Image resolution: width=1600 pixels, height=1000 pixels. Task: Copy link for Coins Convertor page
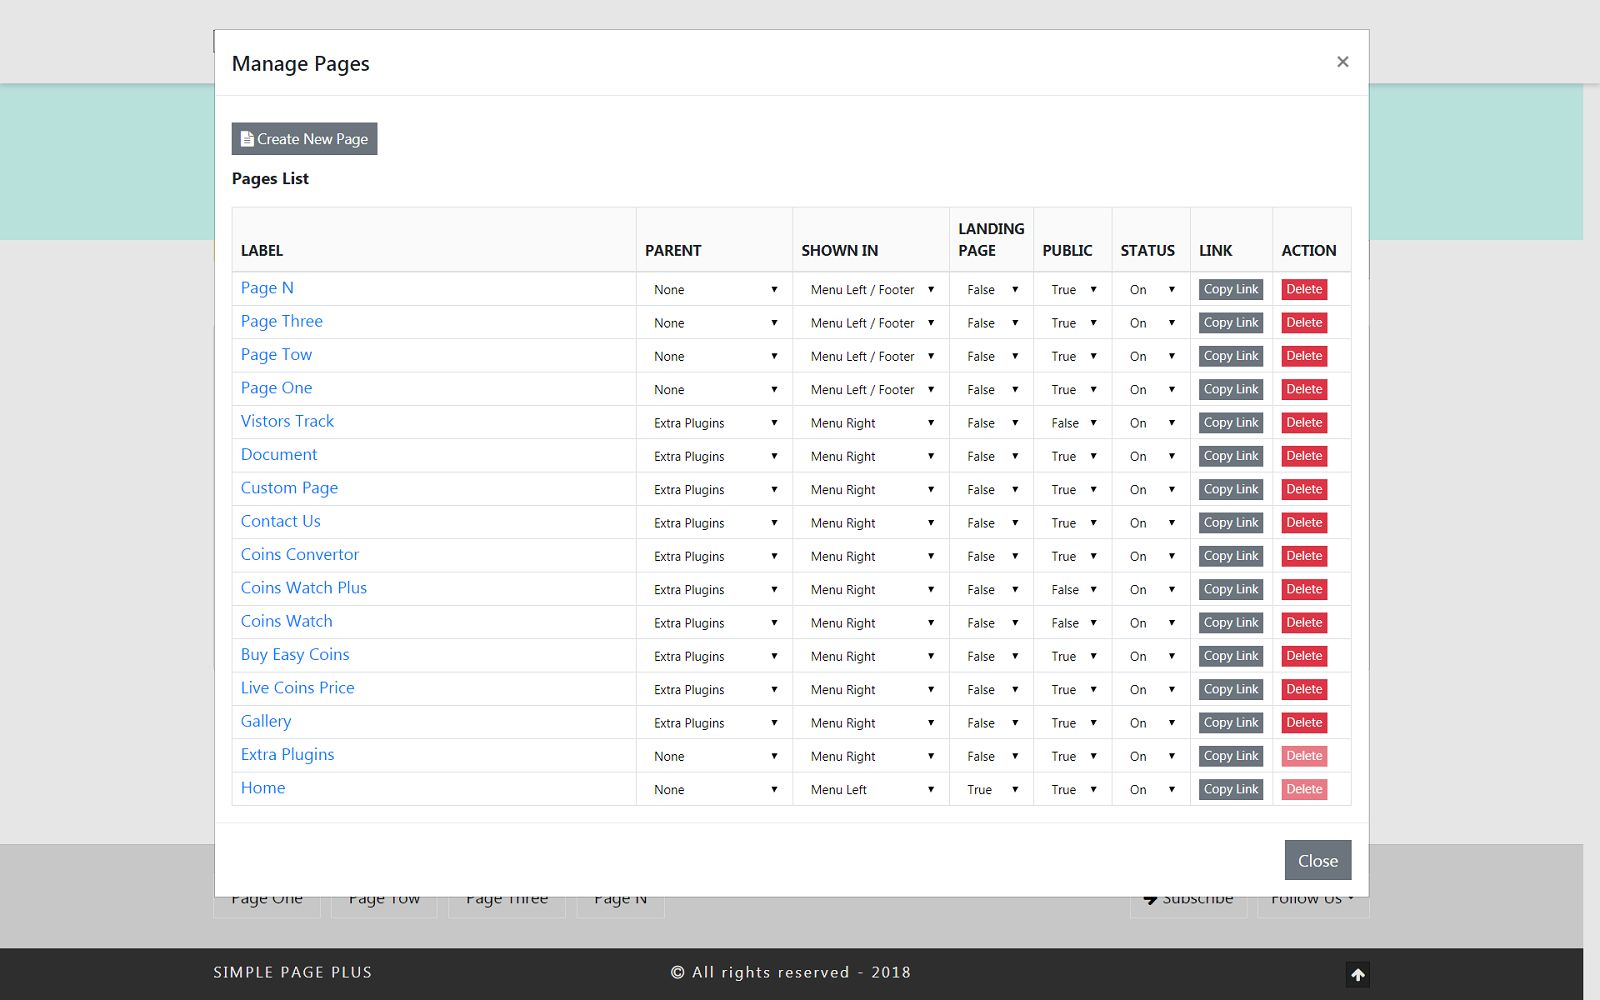click(x=1230, y=556)
